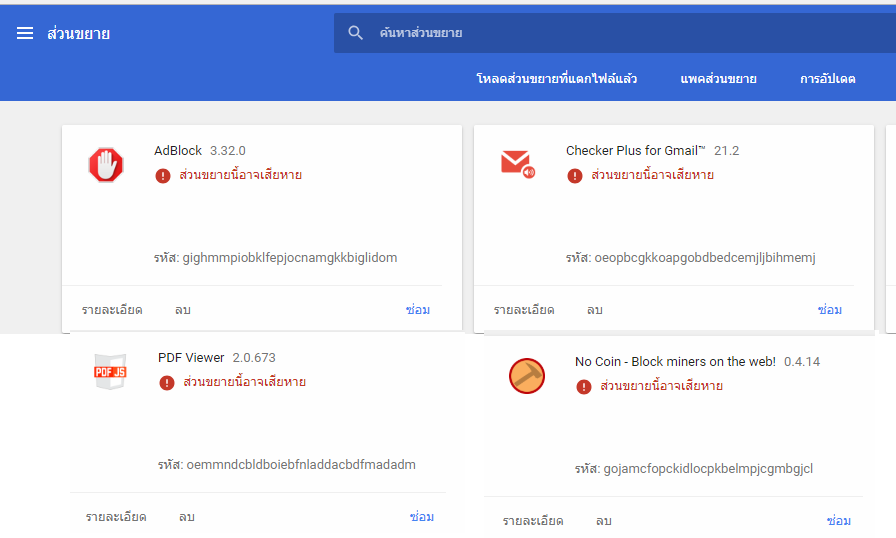The width and height of the screenshot is (896, 538).
Task: Click the AdBlock ID gighmmpiobklfepjocnamgkkbiglidom
Action: click(290, 258)
